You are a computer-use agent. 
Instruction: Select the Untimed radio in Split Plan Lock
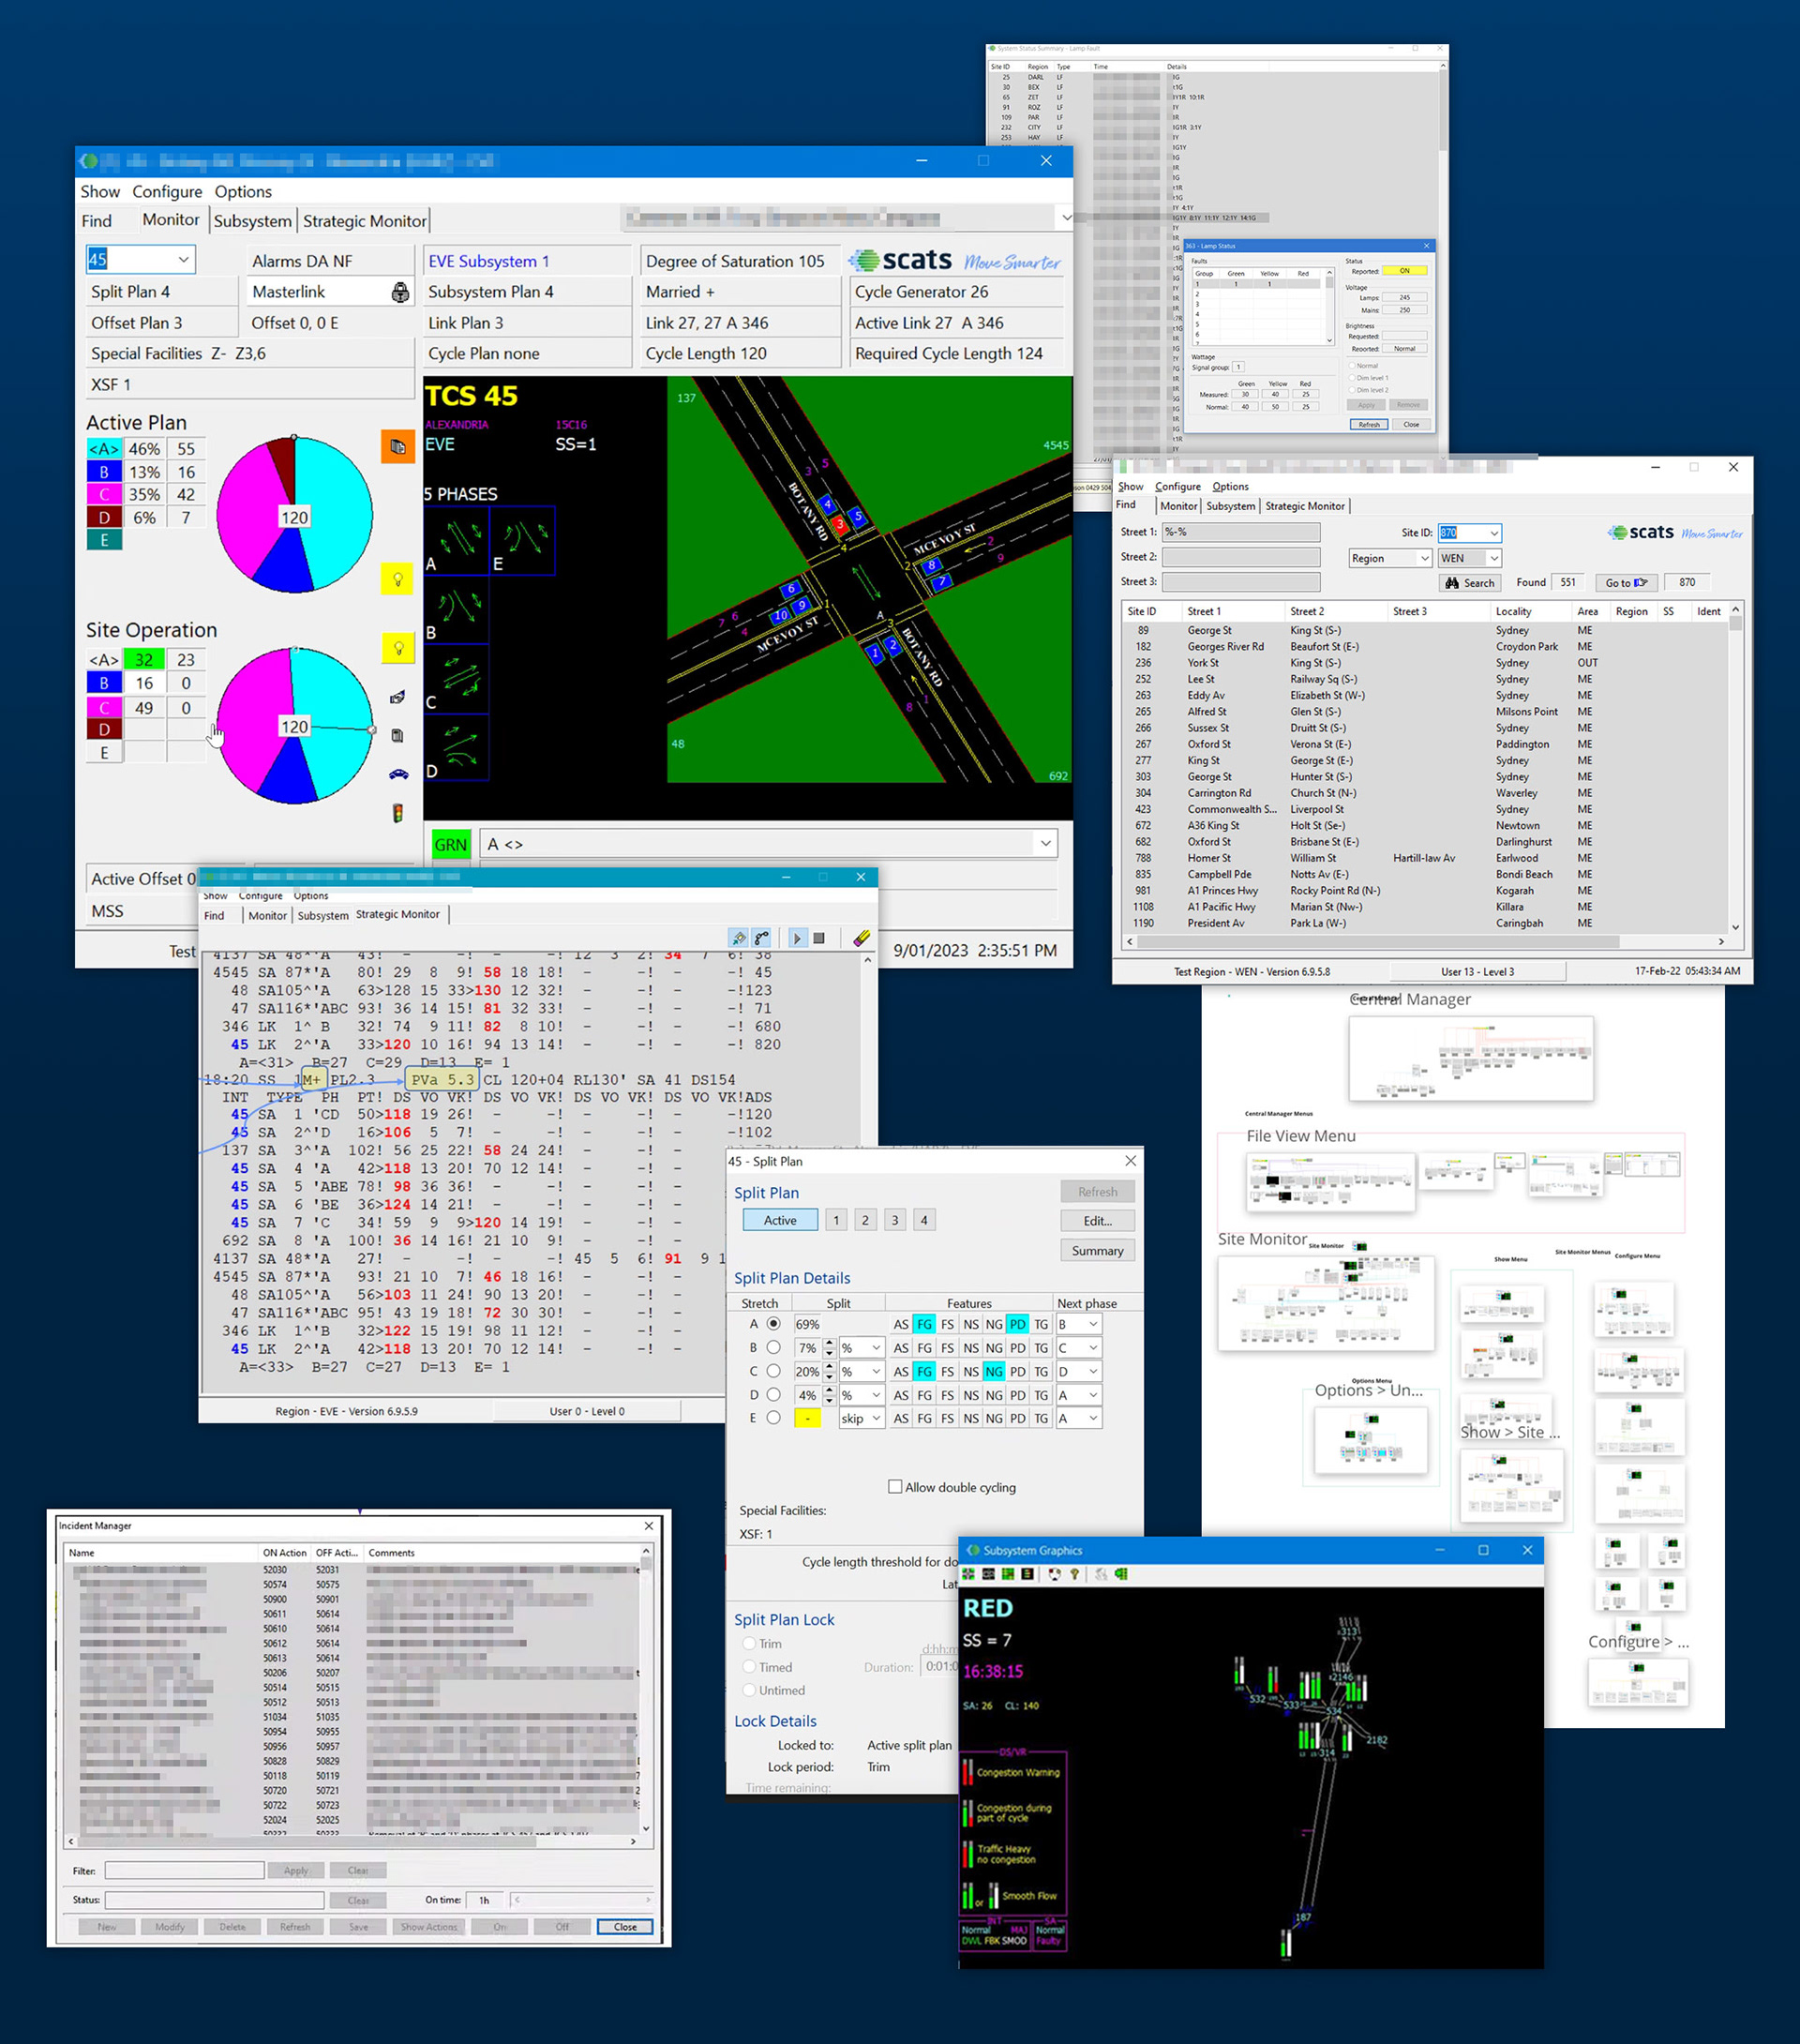(749, 1690)
